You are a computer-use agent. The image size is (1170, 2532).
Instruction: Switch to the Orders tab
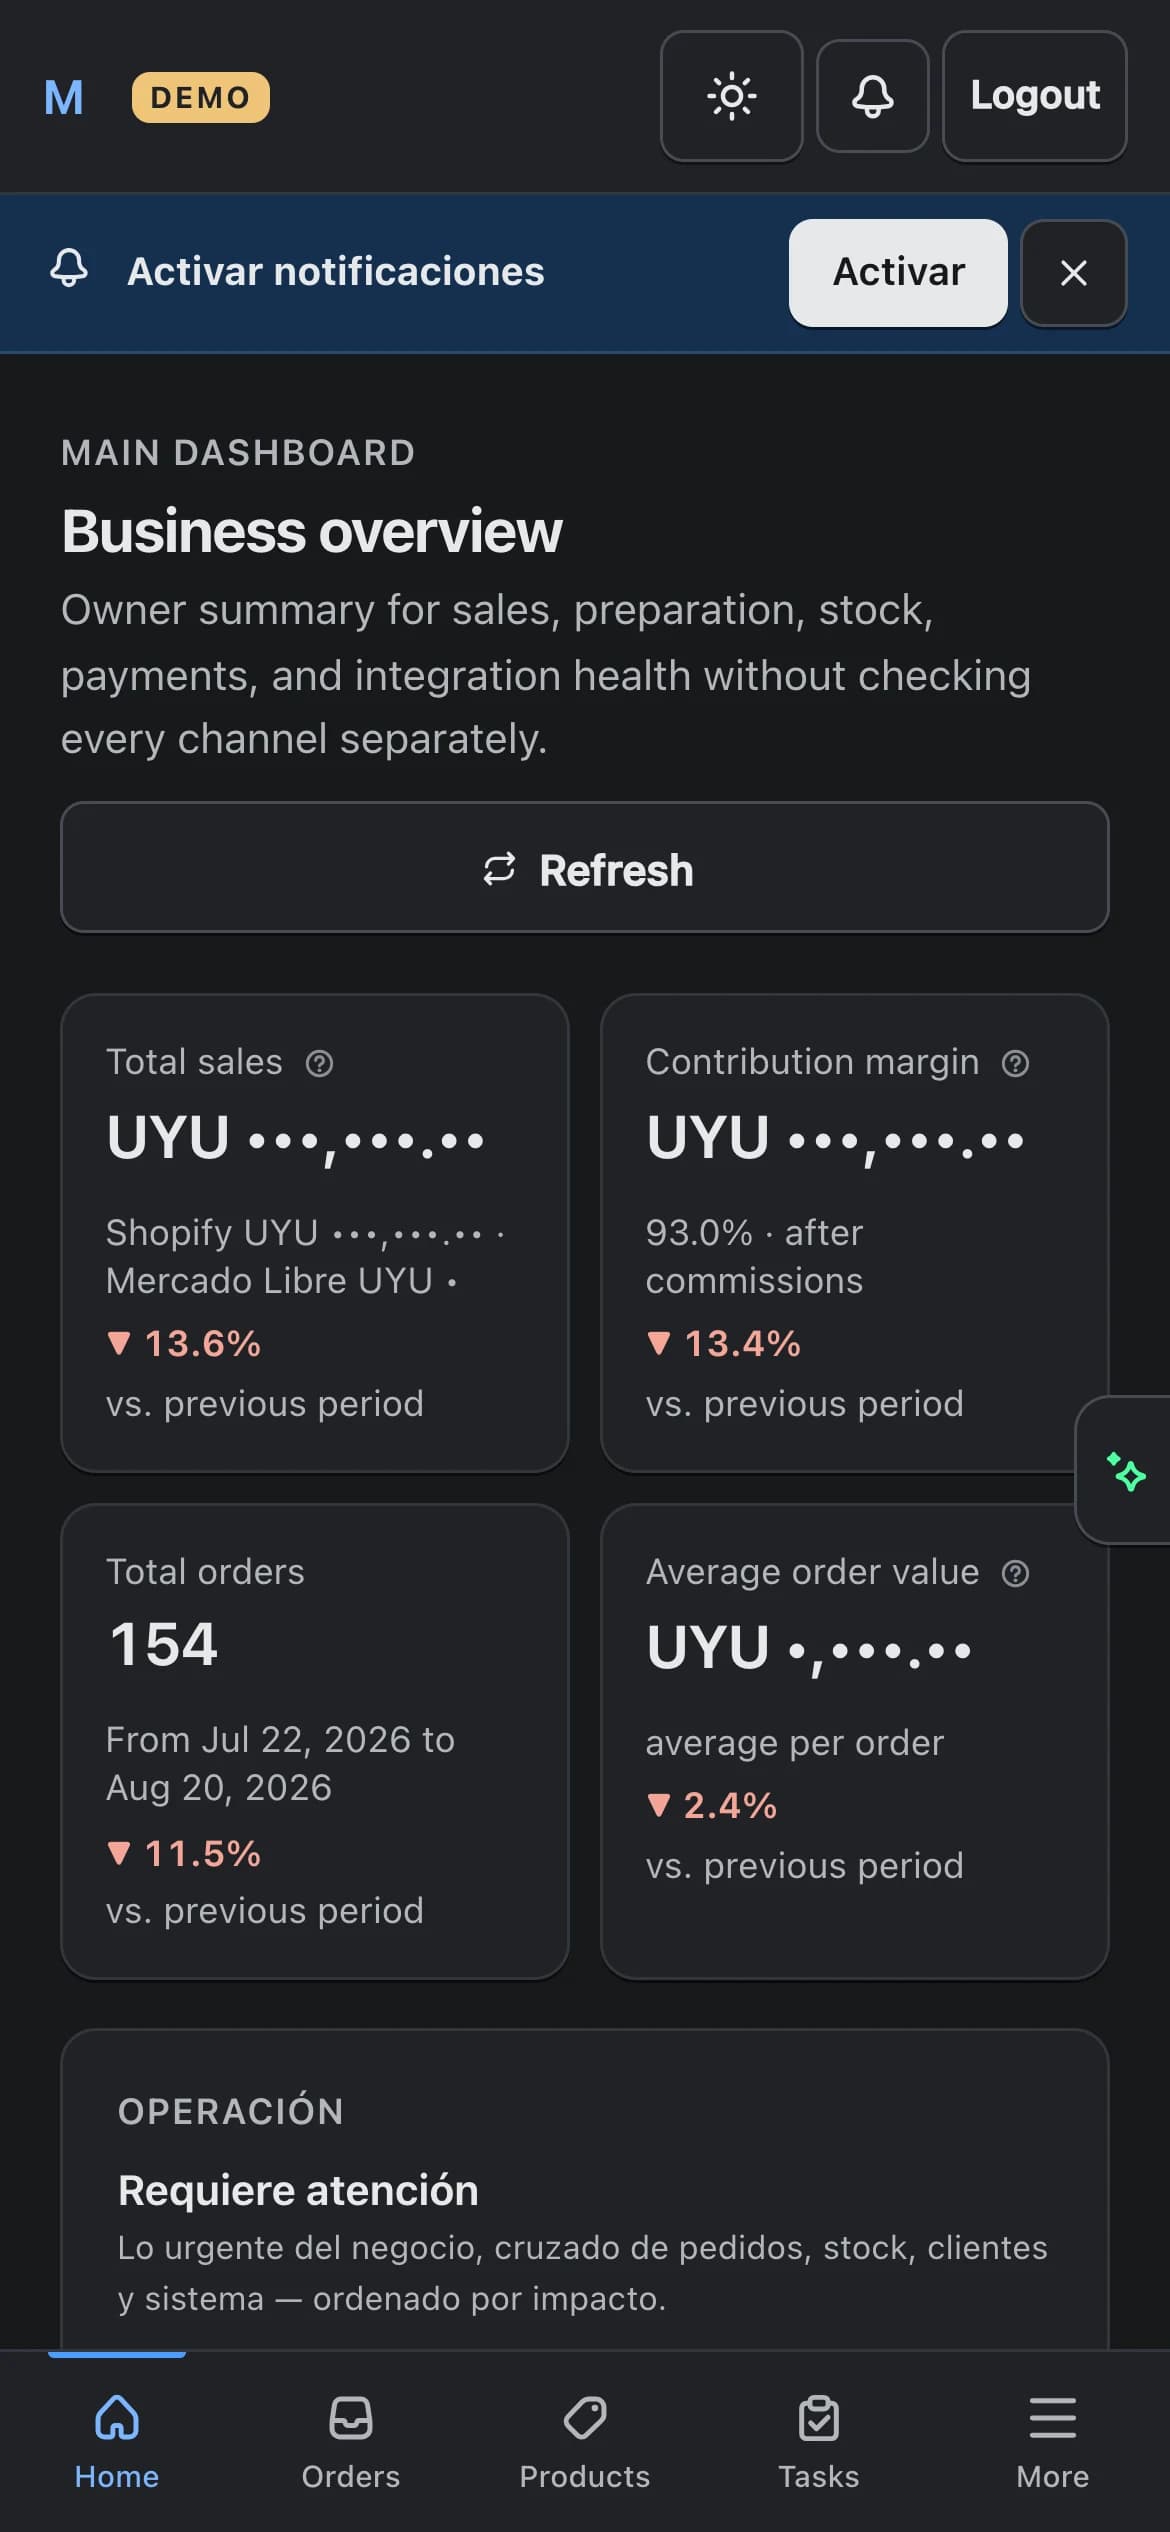[x=351, y=2441]
